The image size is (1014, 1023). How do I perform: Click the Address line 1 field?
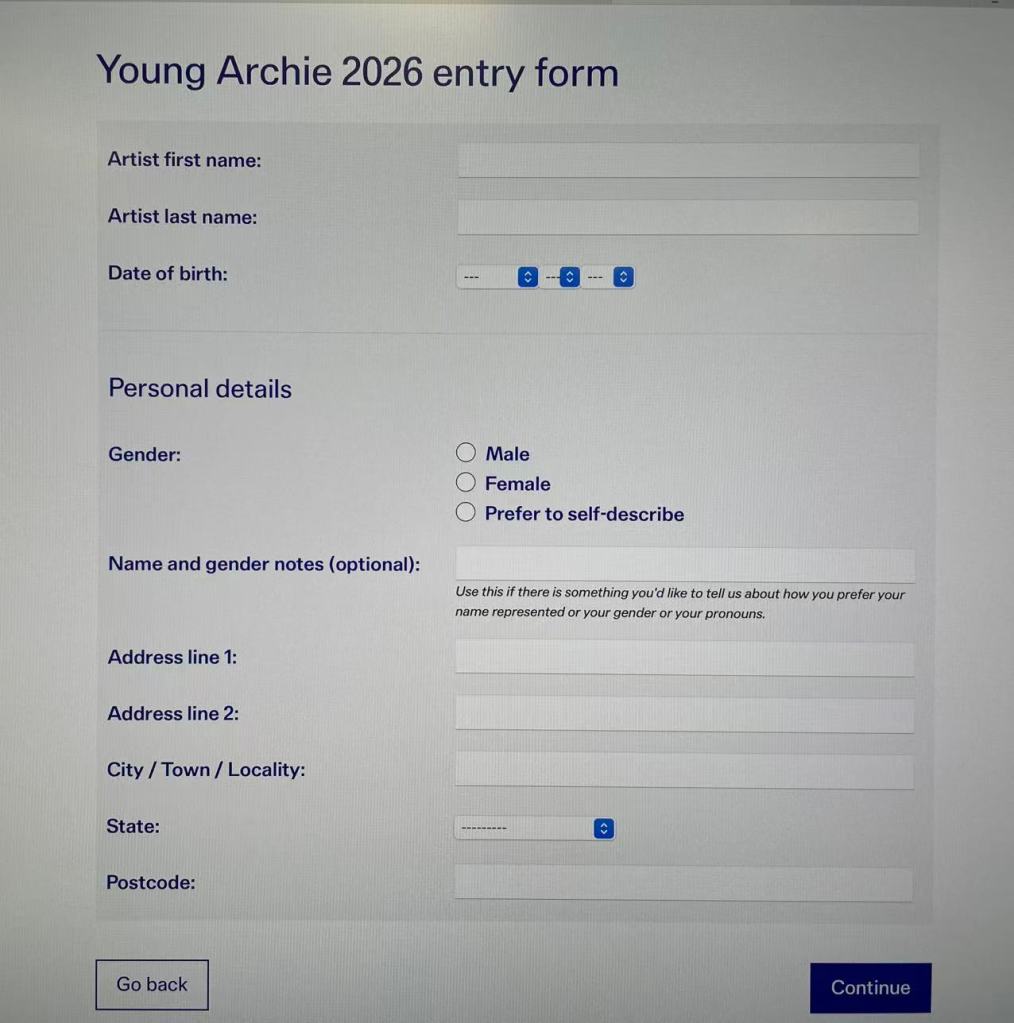click(x=685, y=658)
